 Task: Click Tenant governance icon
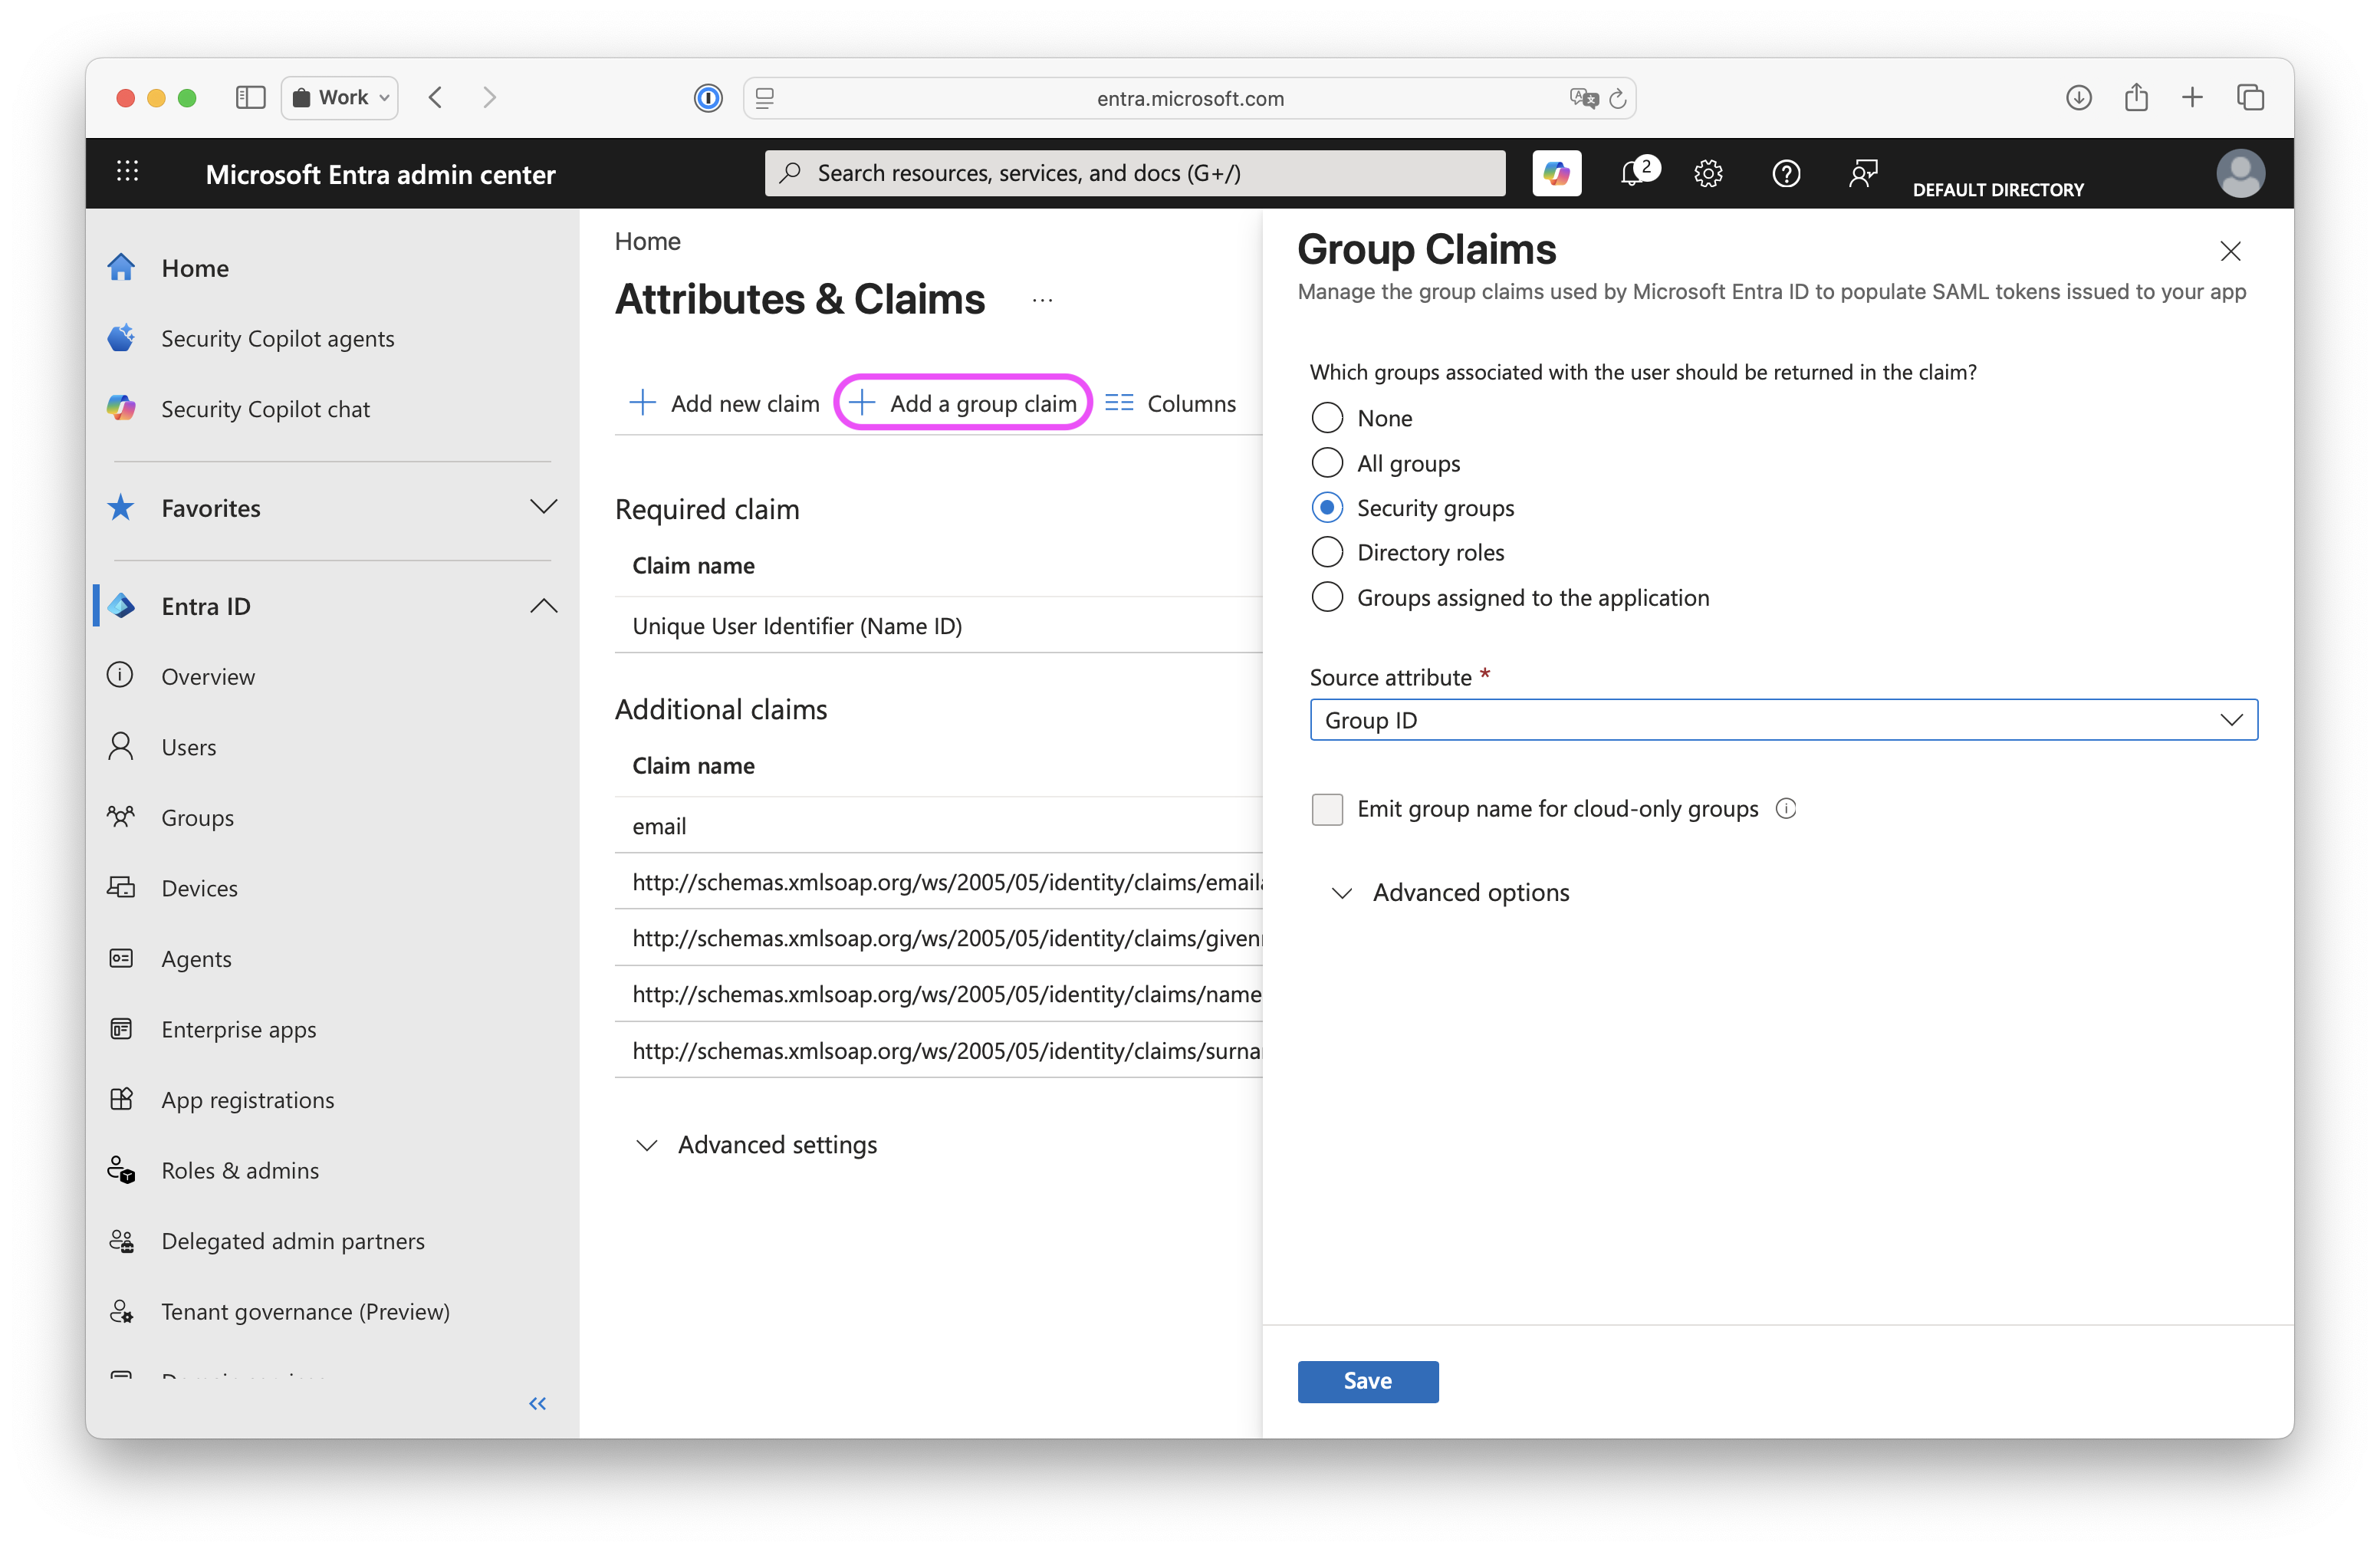pos(121,1311)
